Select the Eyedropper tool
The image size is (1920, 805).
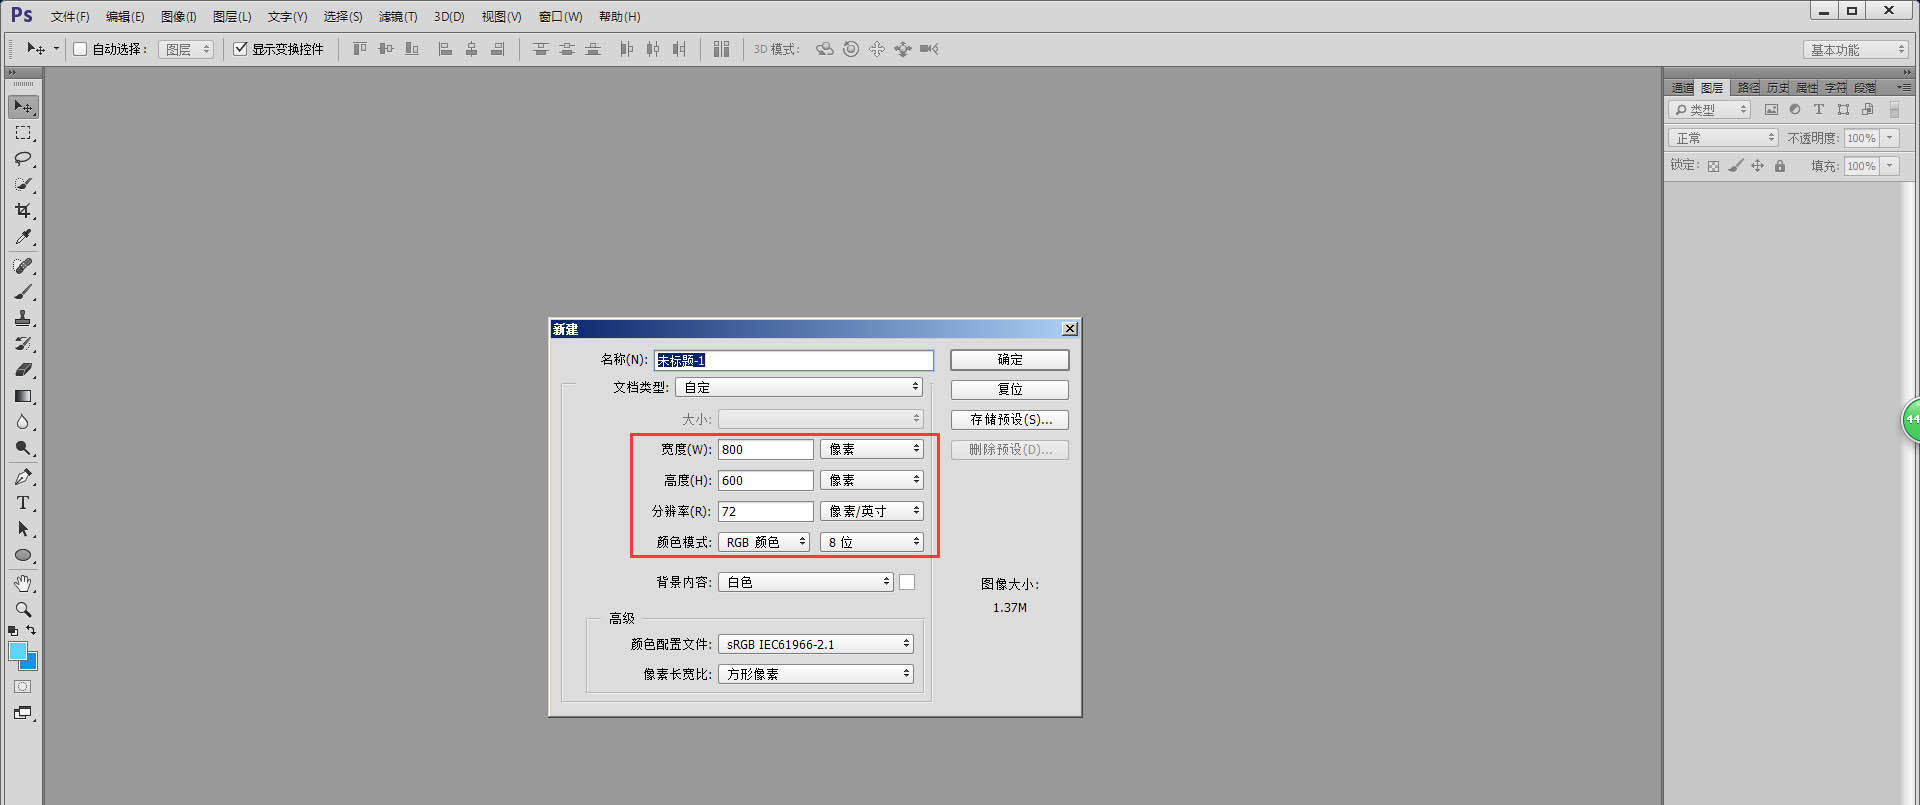pos(23,237)
